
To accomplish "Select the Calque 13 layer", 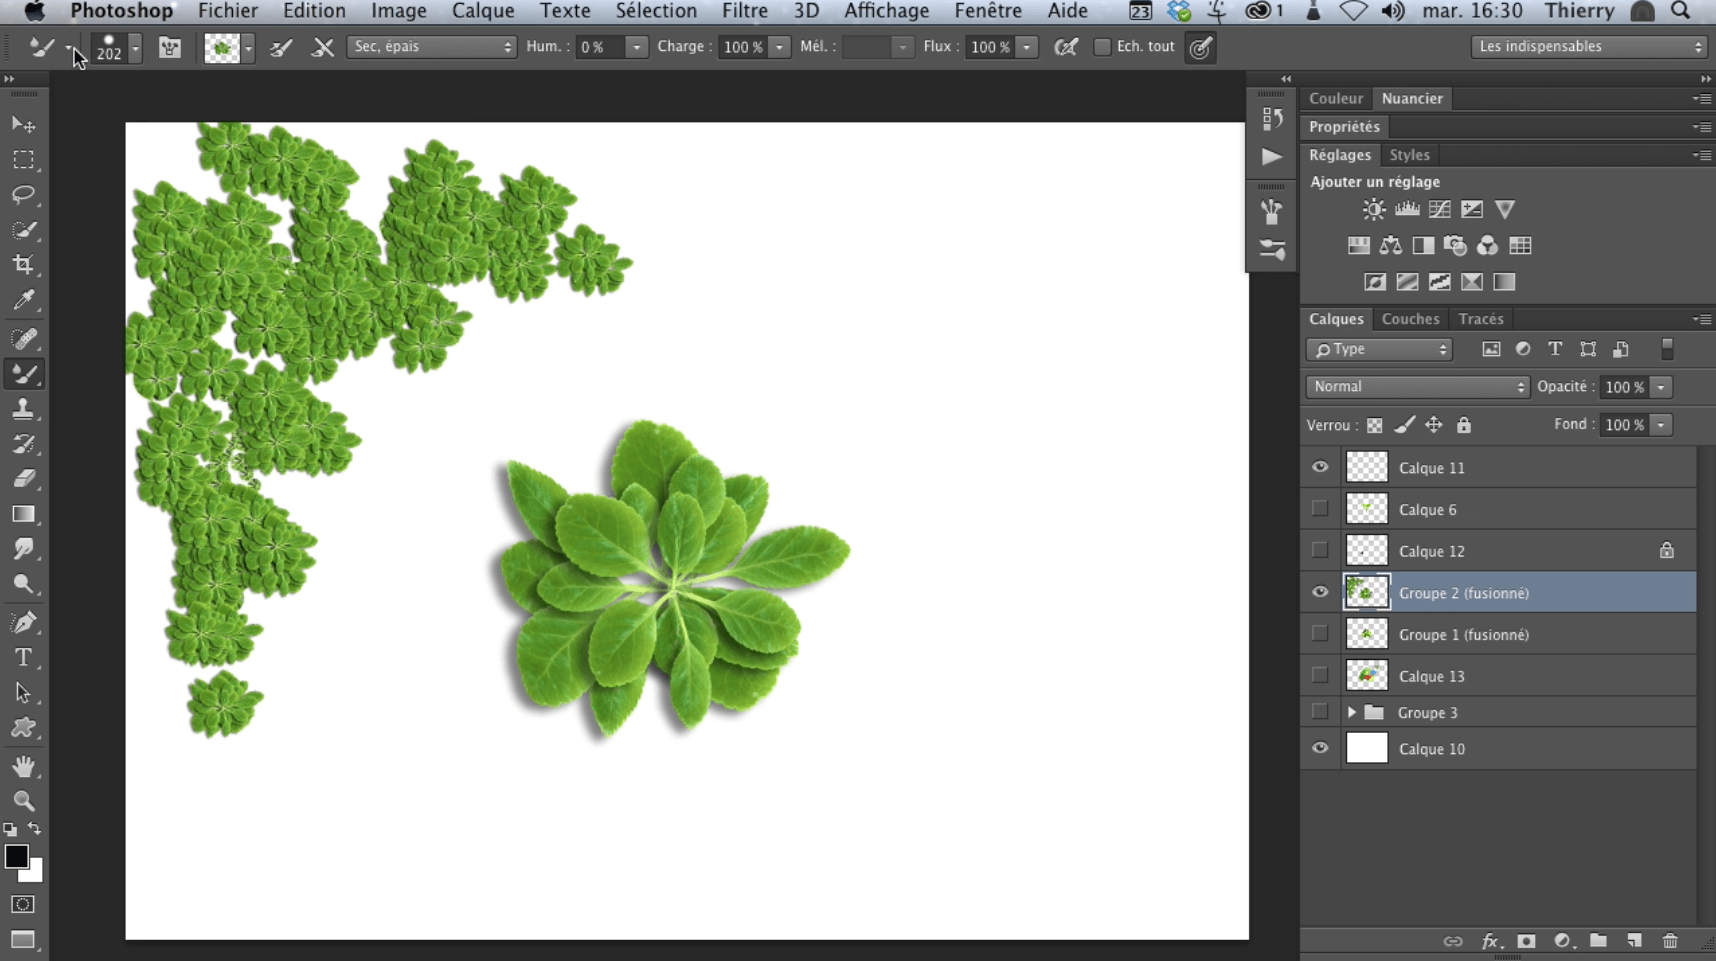I will 1431,676.
